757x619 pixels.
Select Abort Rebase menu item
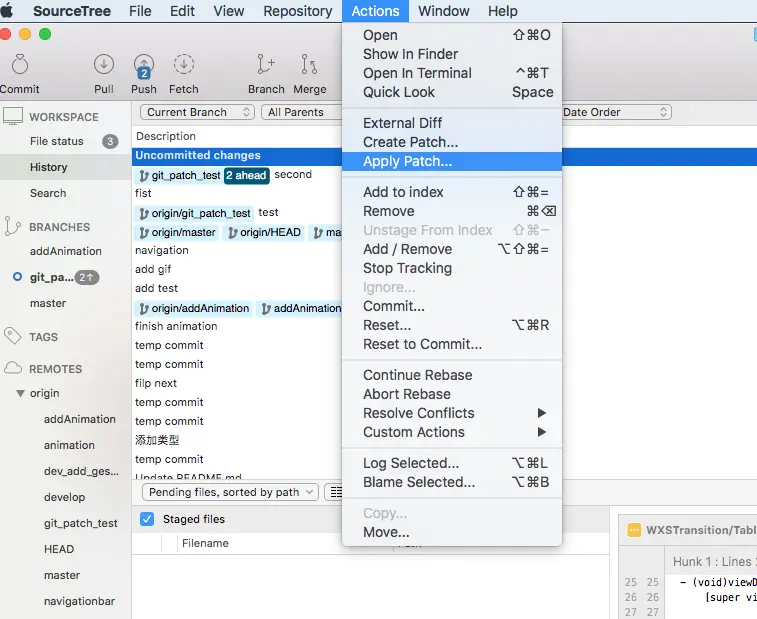pyautogui.click(x=452, y=394)
